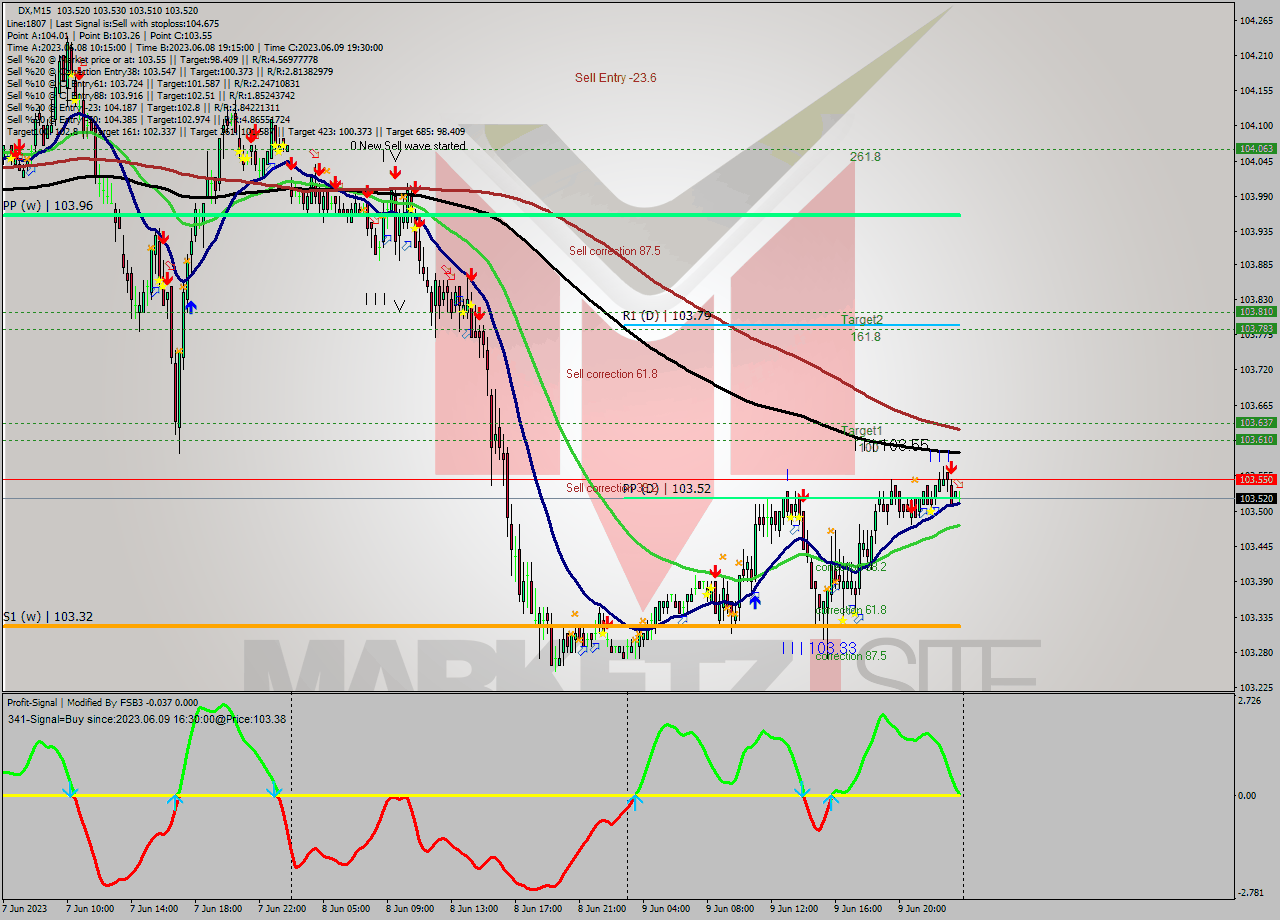Click the green '261.8' Fibonacci label
This screenshot has height=920, width=1280.
[x=865, y=157]
